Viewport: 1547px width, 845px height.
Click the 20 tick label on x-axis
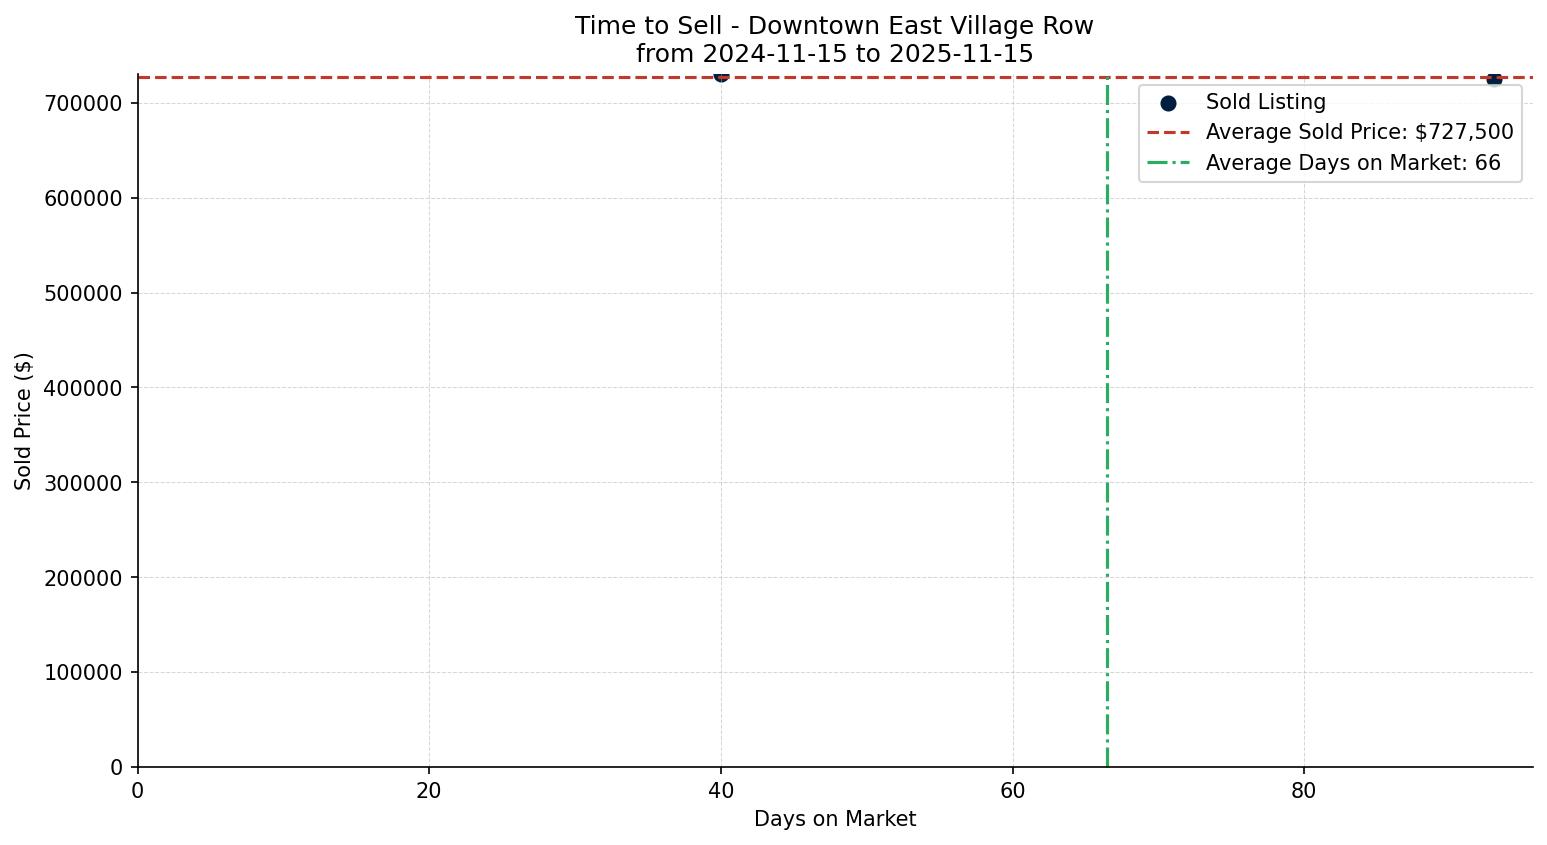(429, 791)
